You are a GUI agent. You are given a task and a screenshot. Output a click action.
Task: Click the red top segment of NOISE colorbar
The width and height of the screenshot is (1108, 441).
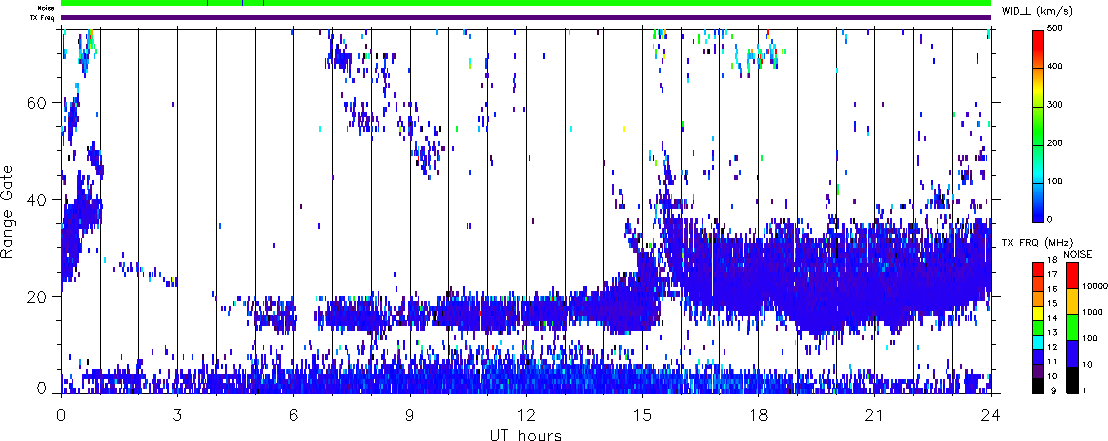coord(1072,275)
